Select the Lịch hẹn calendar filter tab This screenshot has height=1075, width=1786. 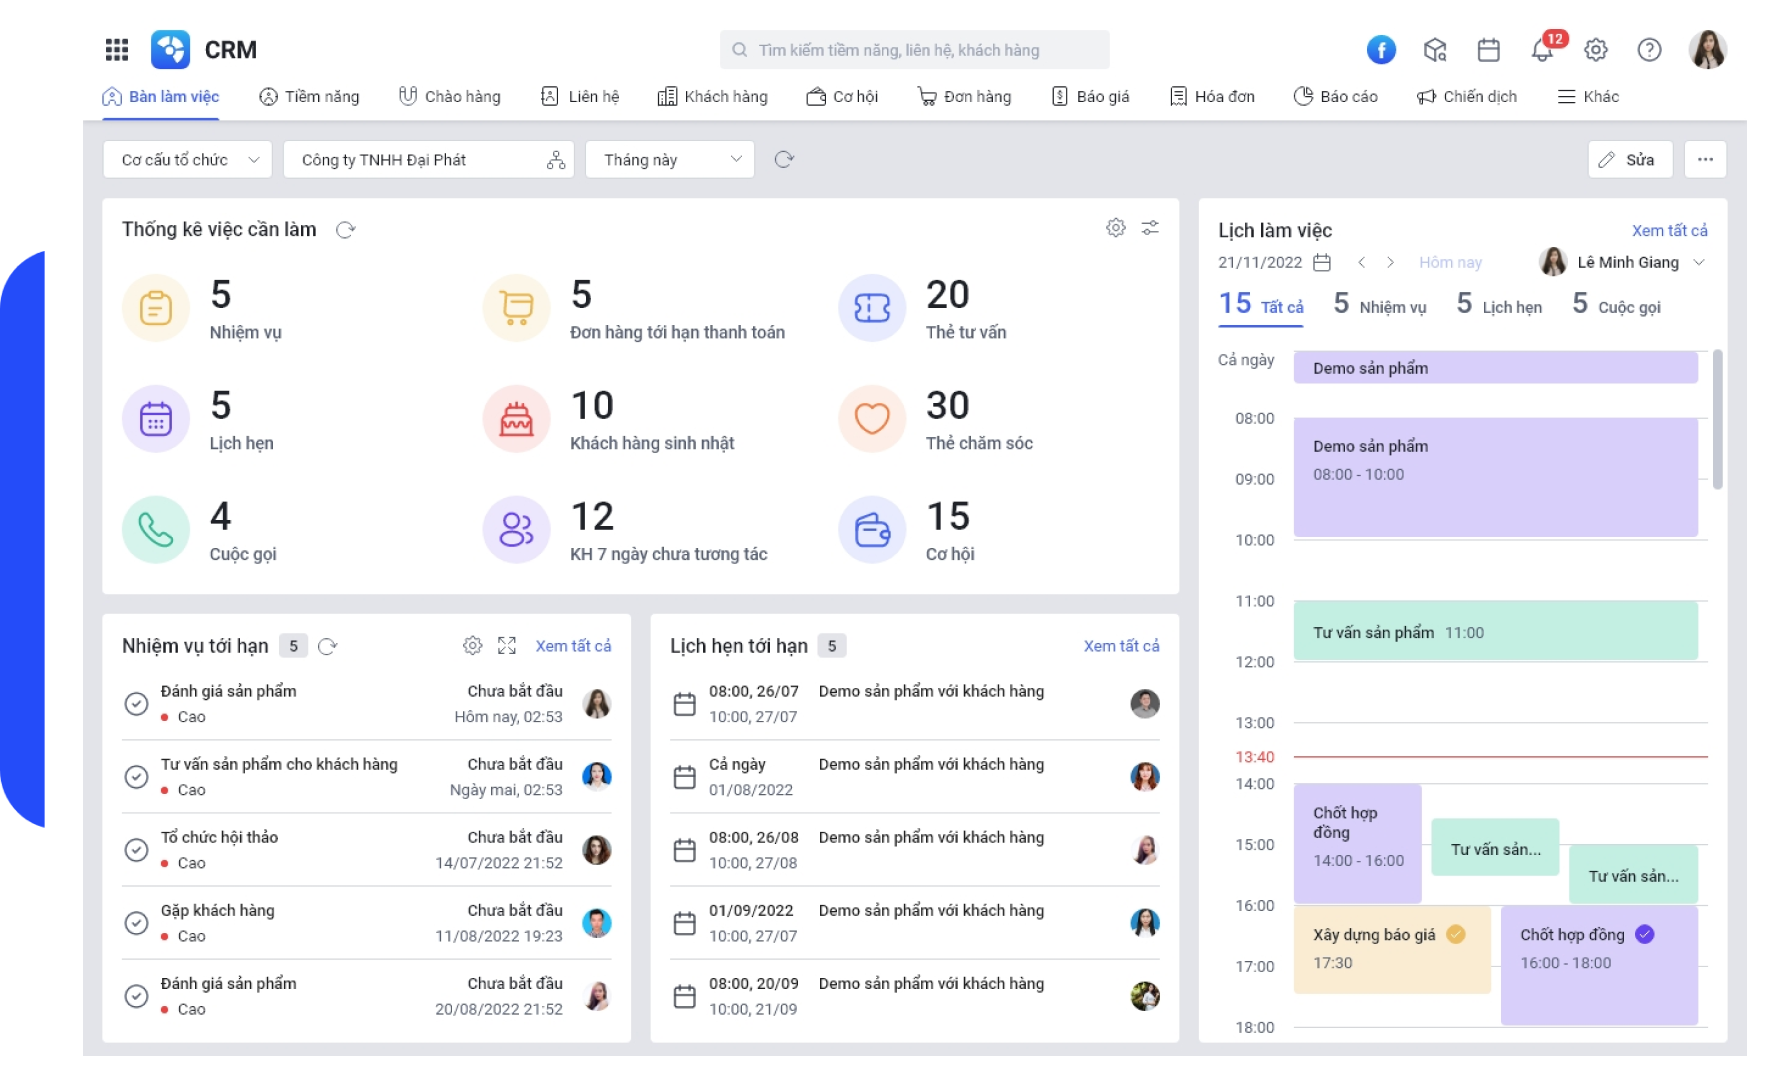tap(1499, 305)
